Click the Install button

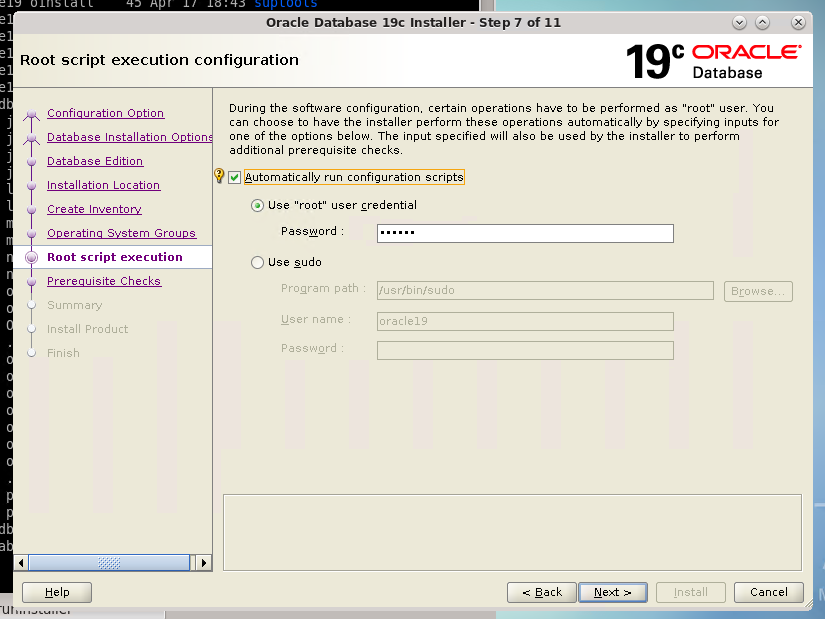[690, 592]
